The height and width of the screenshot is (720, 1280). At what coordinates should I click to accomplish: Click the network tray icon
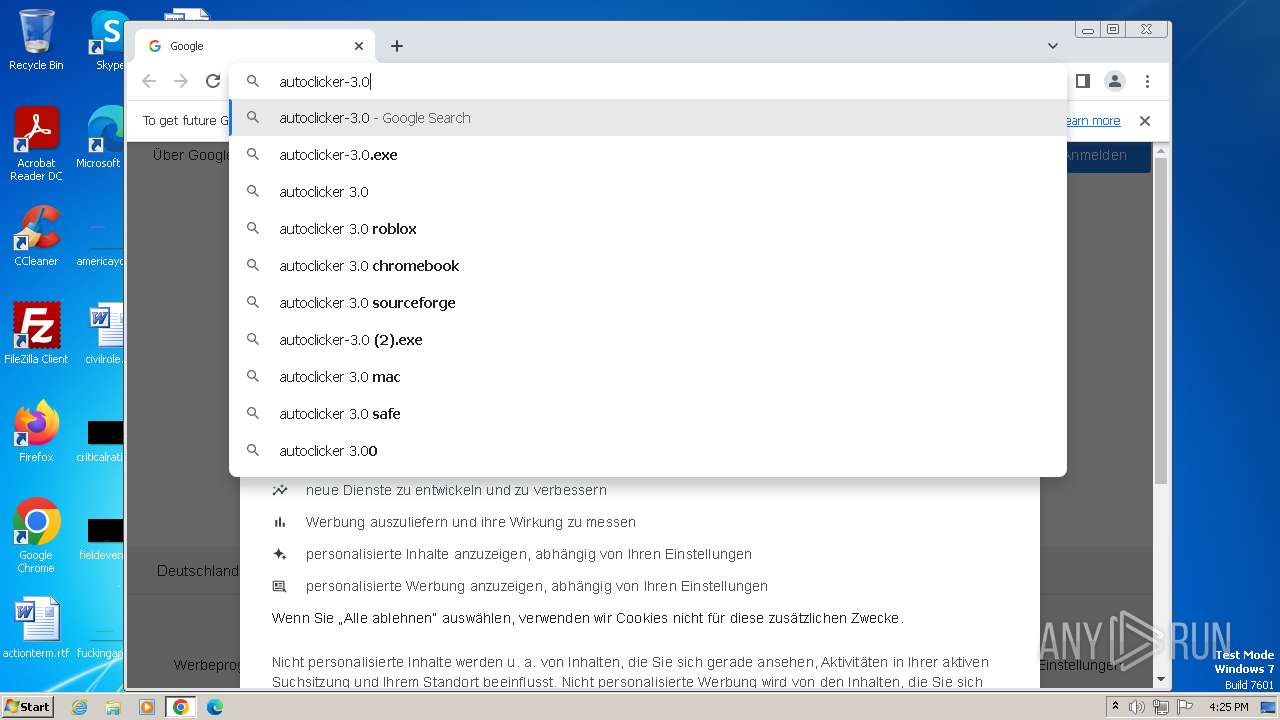click(x=1160, y=707)
